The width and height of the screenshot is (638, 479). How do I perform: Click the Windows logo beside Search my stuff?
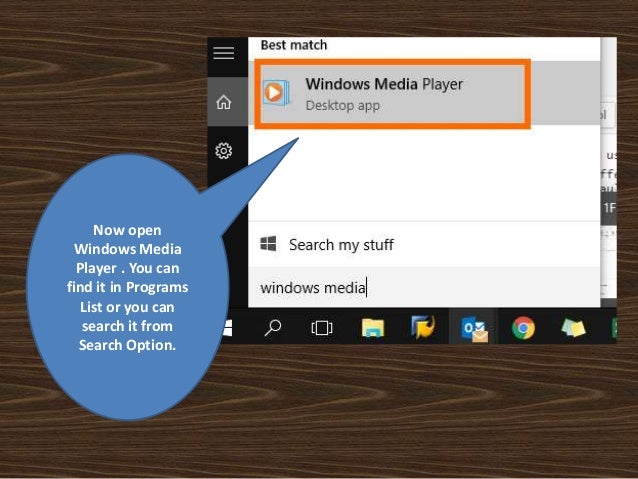(268, 244)
